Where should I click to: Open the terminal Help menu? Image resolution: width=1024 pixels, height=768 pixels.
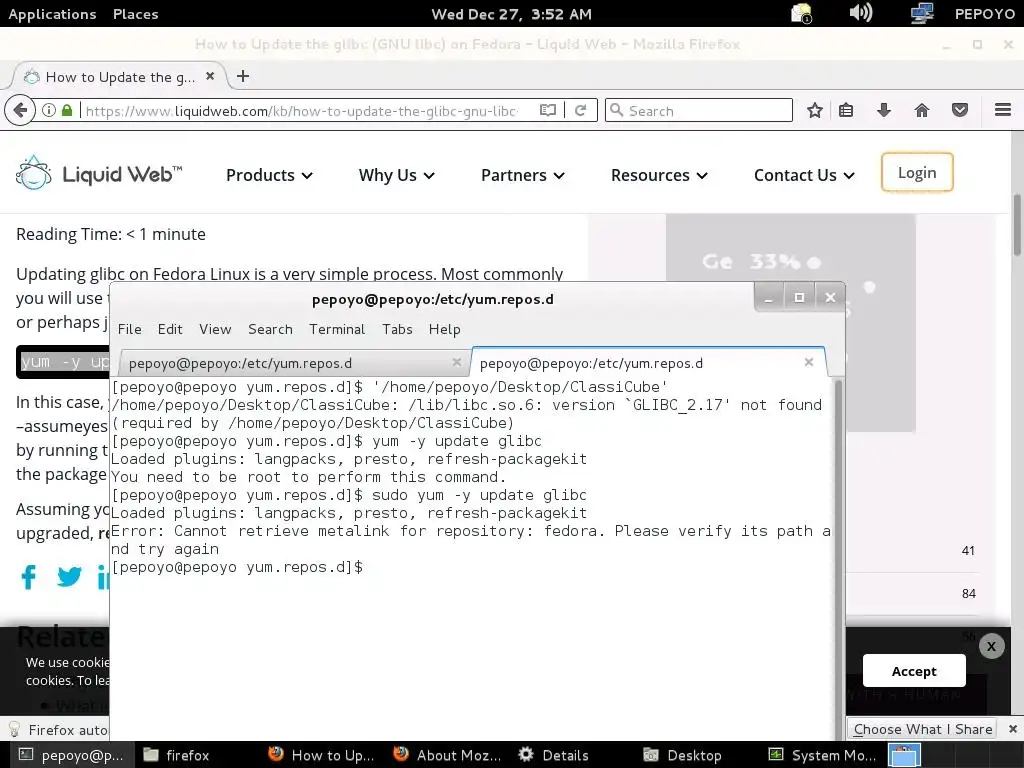[x=445, y=329]
